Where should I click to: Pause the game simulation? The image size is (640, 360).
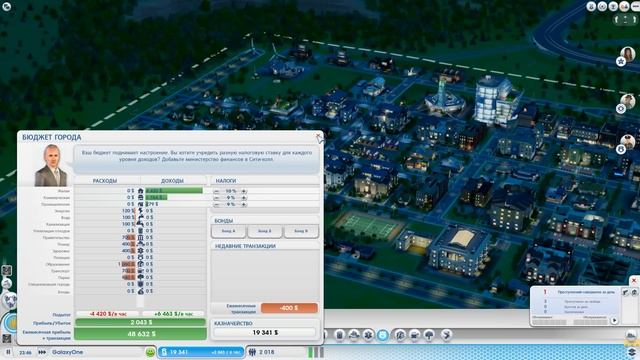8,352
